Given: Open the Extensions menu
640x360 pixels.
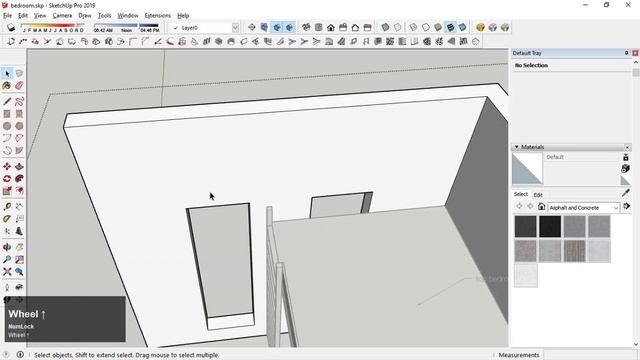Looking at the screenshot, I should 158,16.
